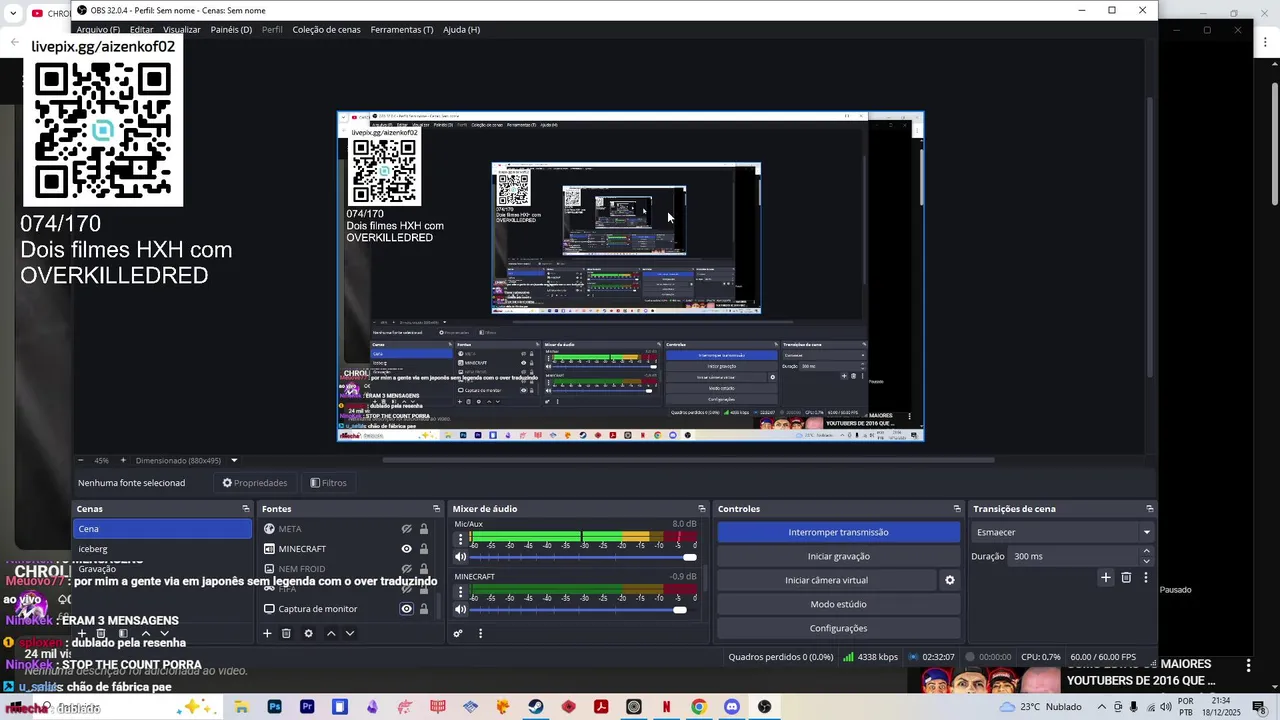Expand hidden system tray icons
Screen dimensions: 1280x720
point(1100,707)
